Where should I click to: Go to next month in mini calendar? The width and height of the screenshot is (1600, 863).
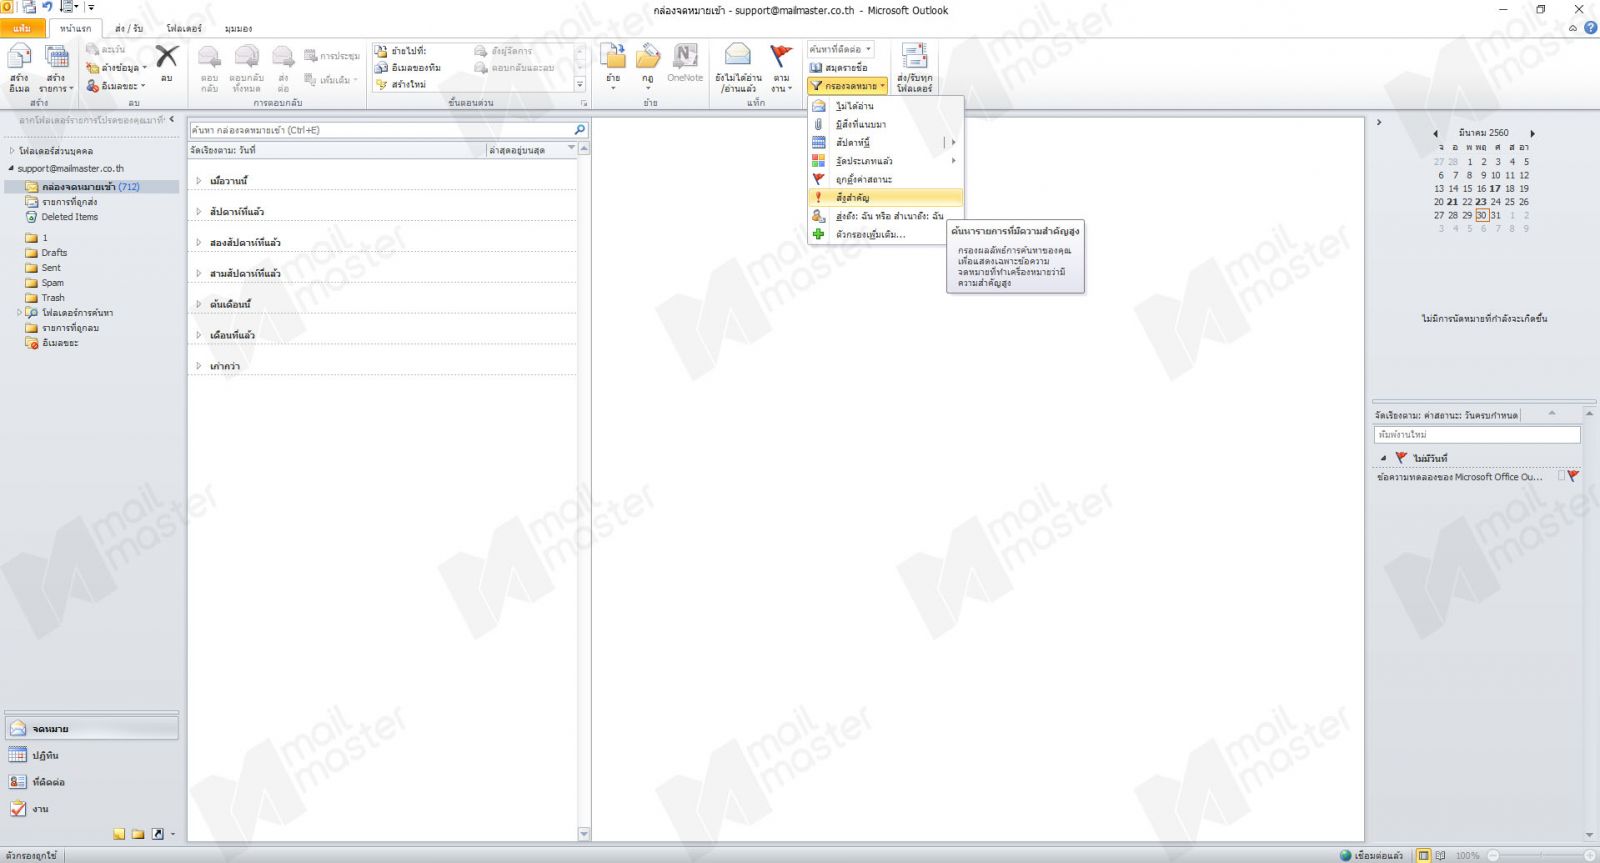[x=1532, y=133]
